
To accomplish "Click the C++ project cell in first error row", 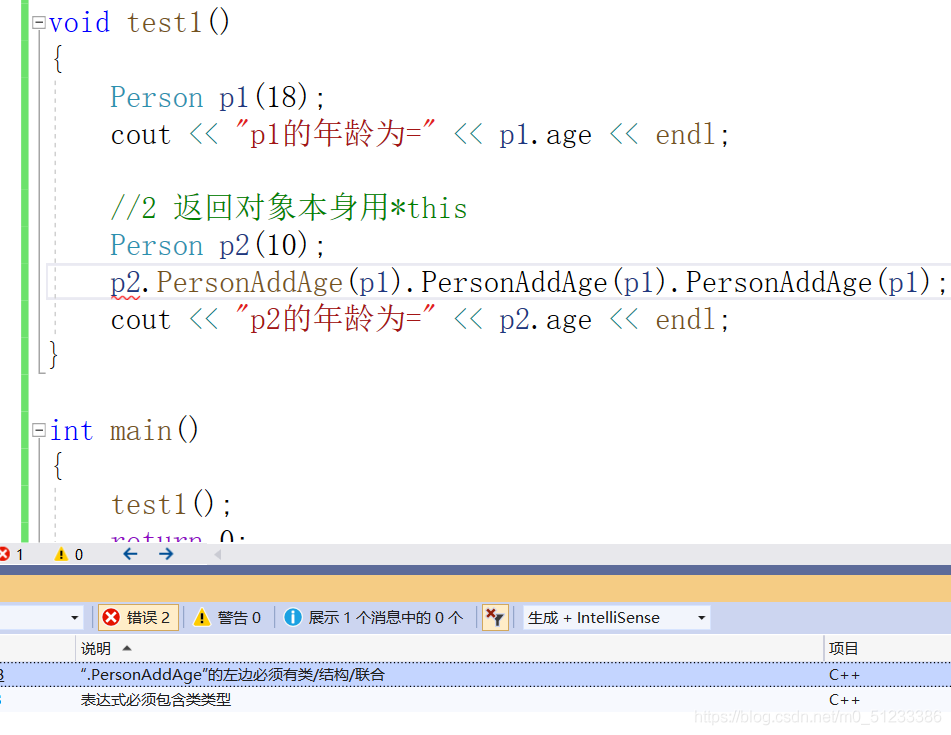I will pos(844,675).
